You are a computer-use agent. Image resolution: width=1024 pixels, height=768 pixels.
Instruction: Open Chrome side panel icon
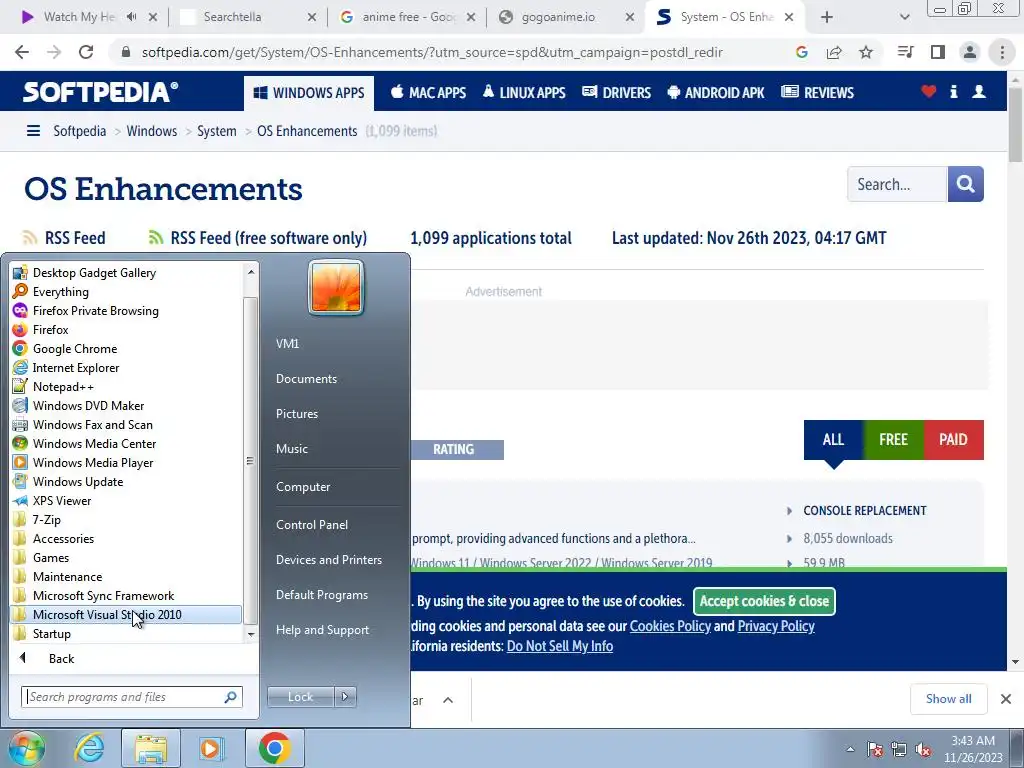pos(938,52)
